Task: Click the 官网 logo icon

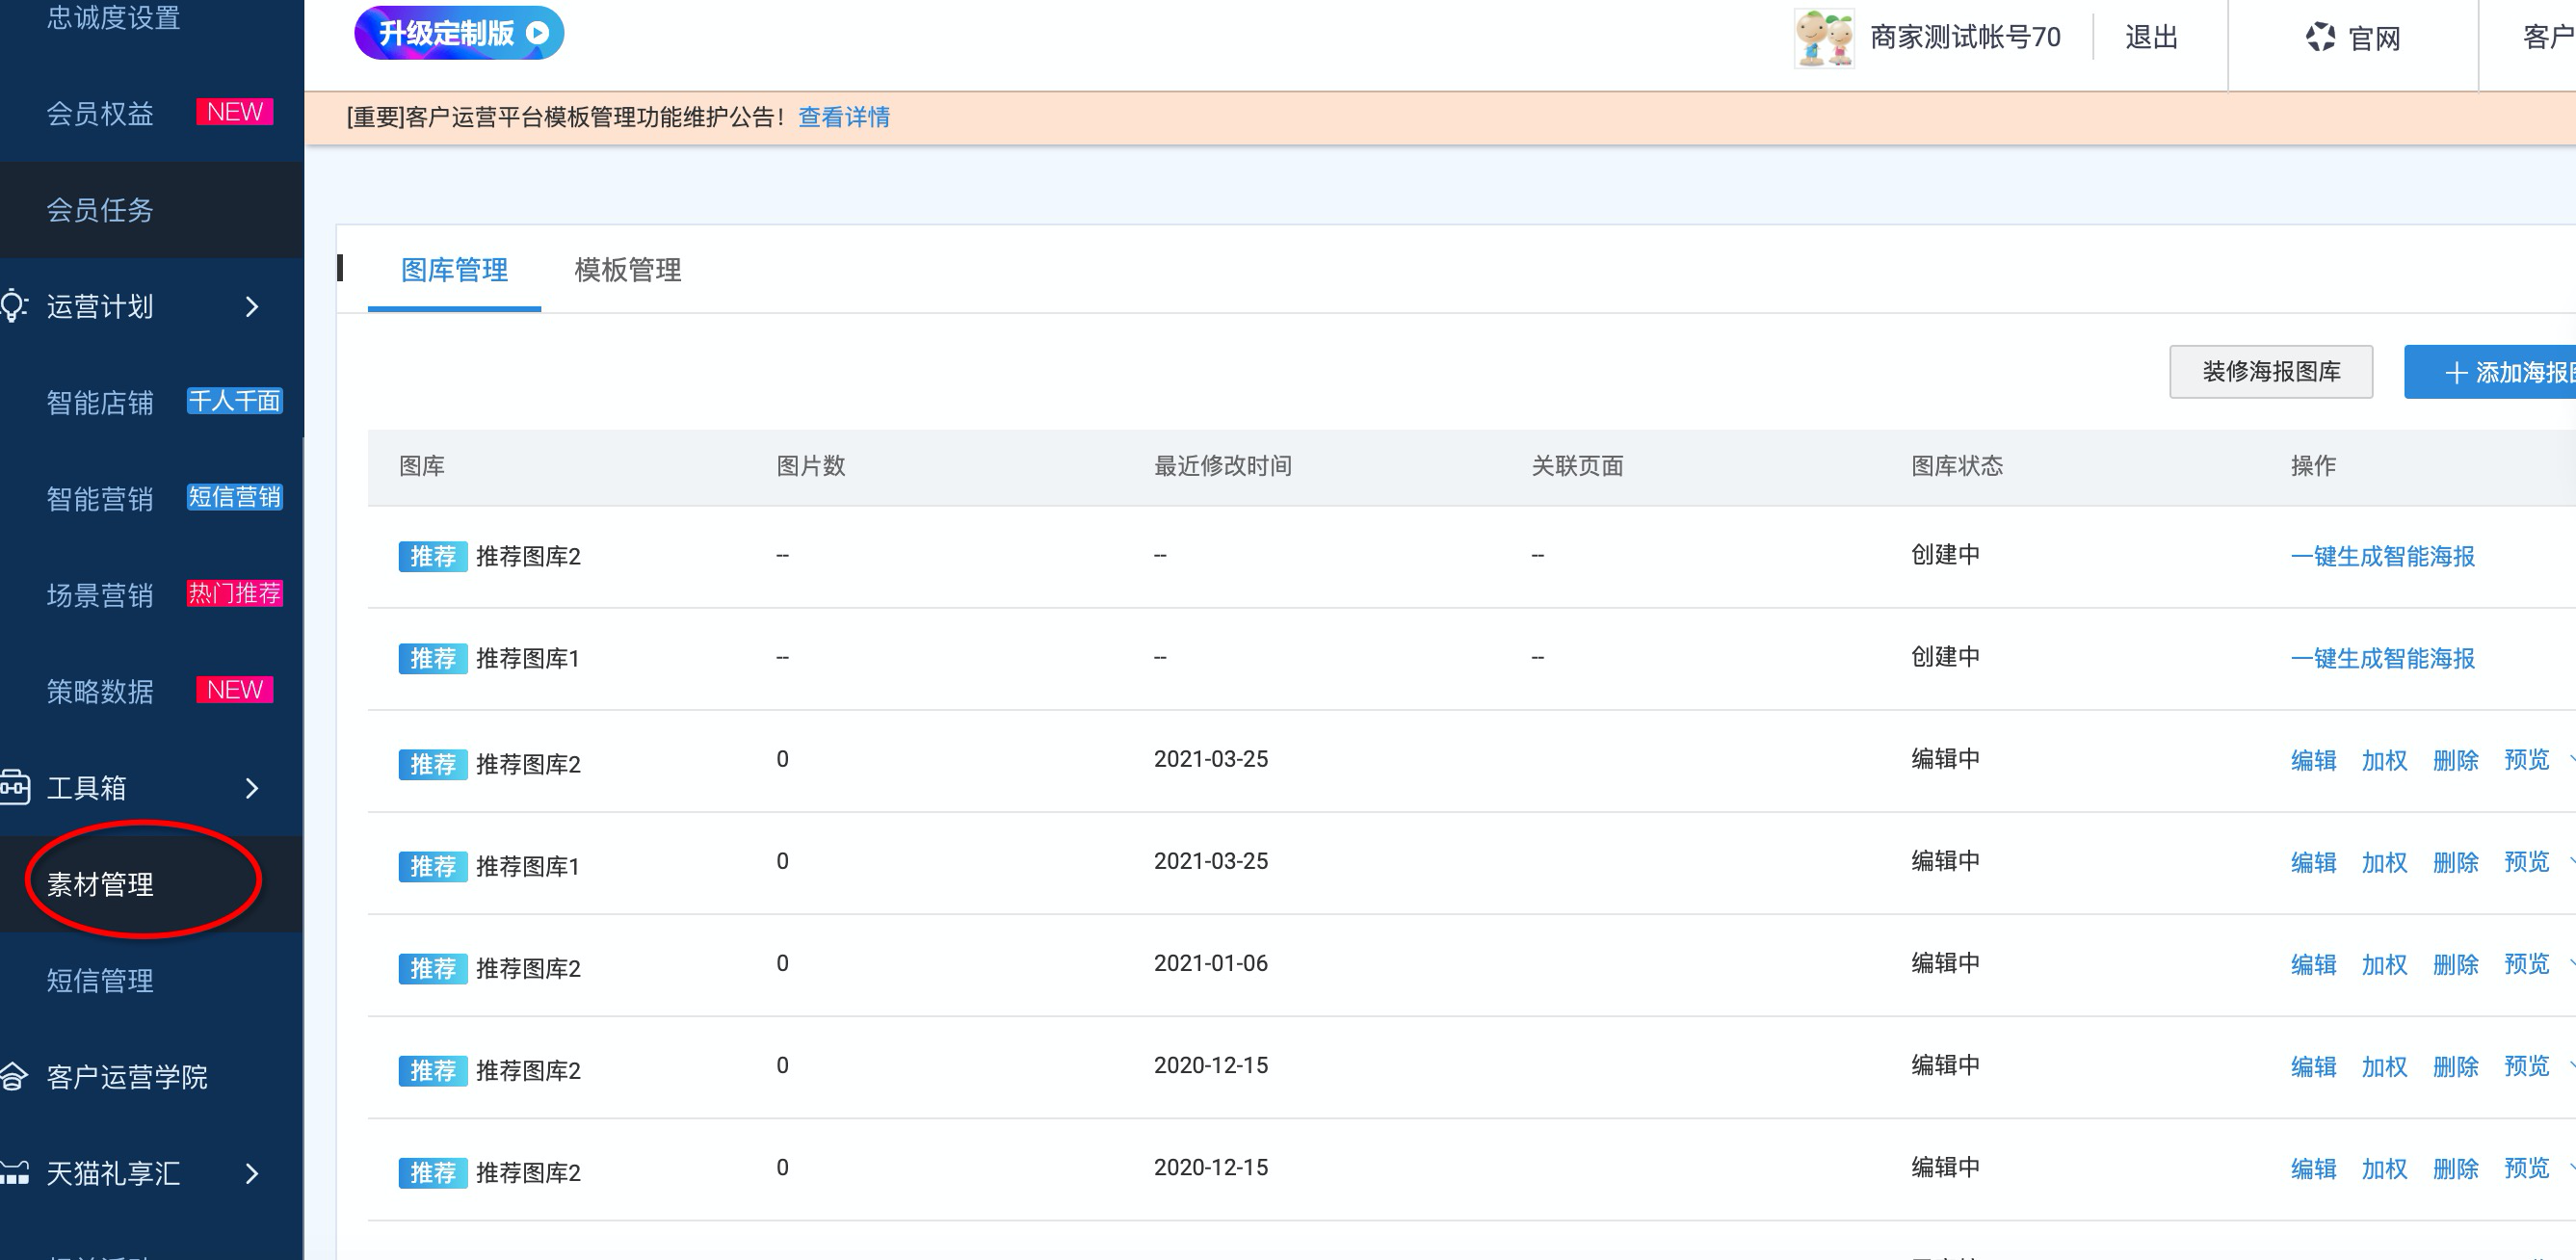Action: [2320, 38]
